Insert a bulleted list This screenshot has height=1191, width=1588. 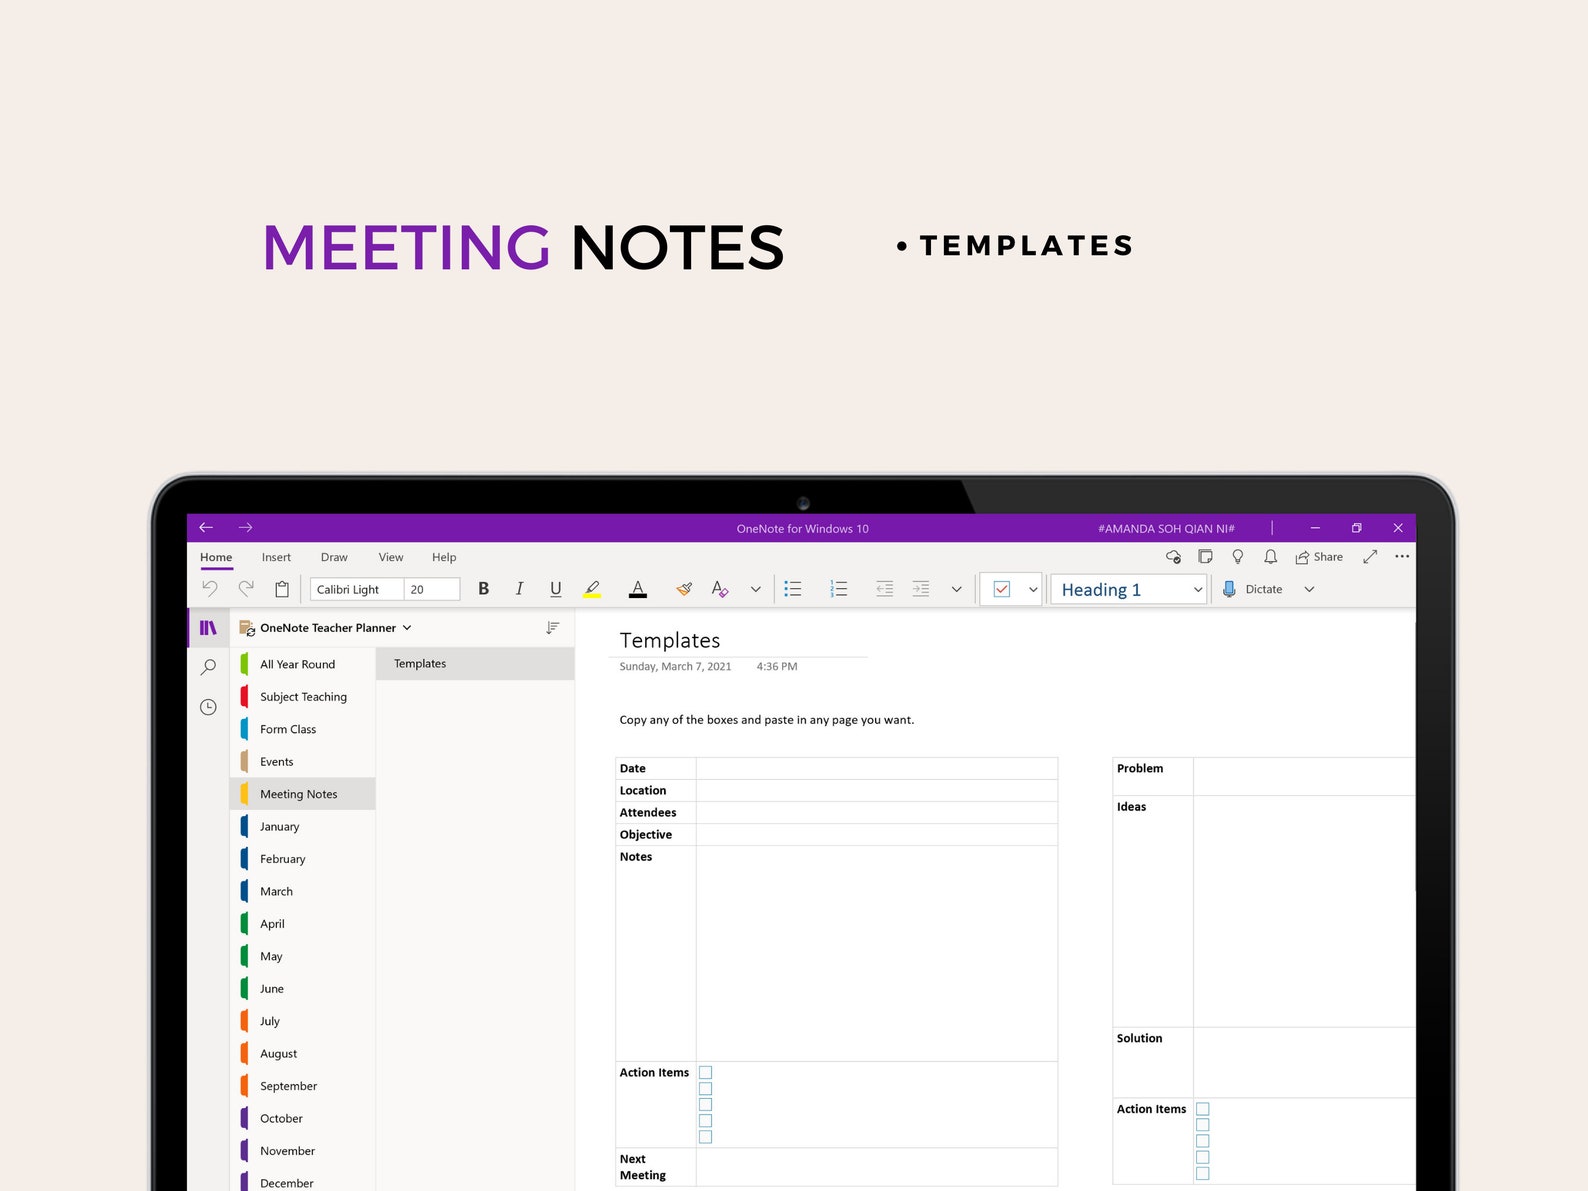pos(793,589)
